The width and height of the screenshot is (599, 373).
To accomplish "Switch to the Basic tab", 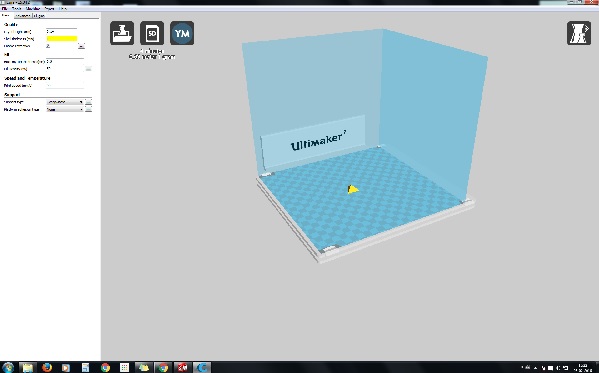I will [6, 16].
